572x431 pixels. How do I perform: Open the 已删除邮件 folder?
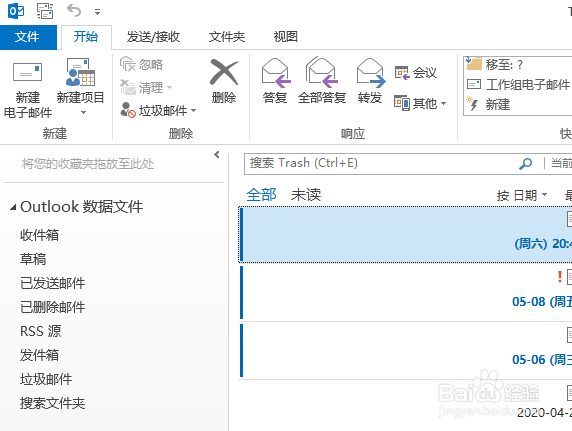click(53, 307)
